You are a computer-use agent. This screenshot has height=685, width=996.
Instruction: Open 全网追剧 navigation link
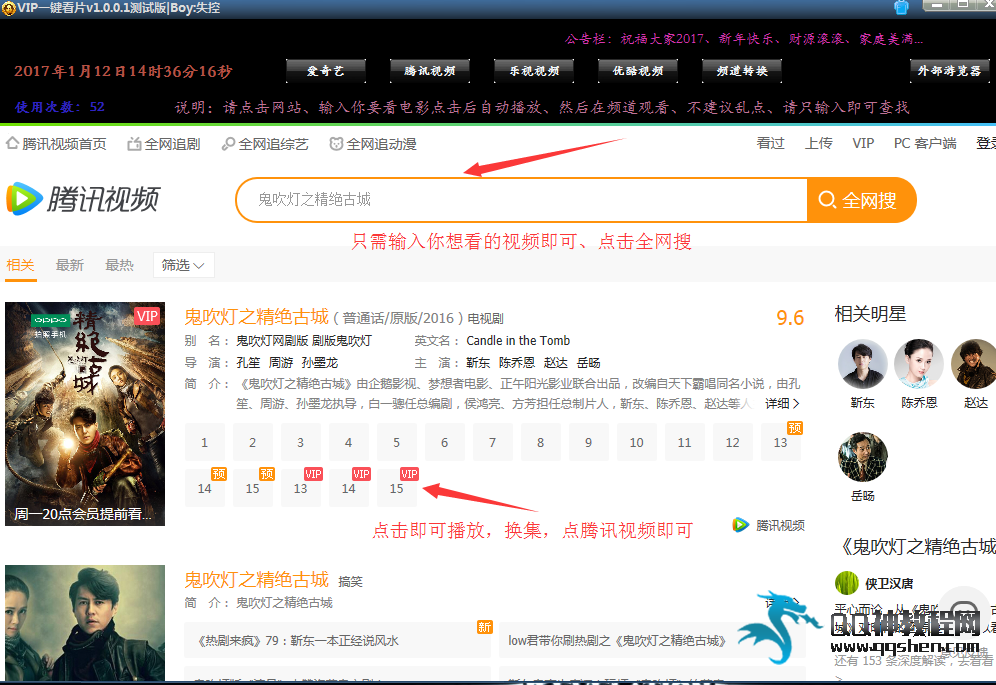164,144
